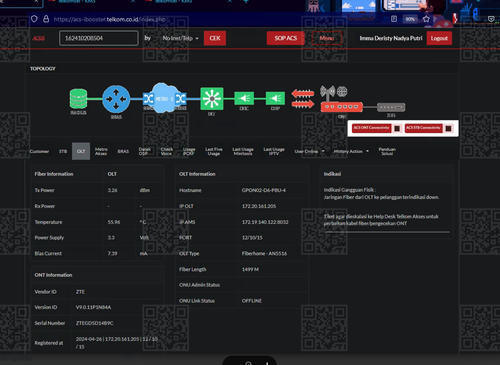
Task: Click the reader view icon in address bar
Action: pyautogui.click(x=394, y=19)
